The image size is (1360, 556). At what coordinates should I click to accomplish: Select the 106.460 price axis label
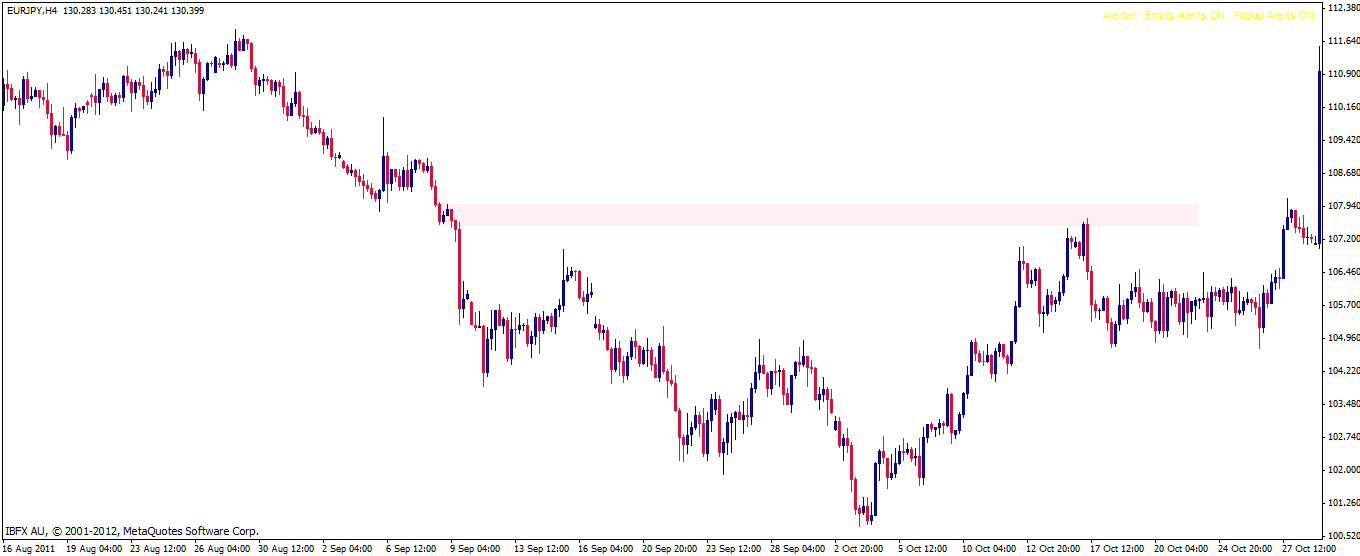[1341, 272]
